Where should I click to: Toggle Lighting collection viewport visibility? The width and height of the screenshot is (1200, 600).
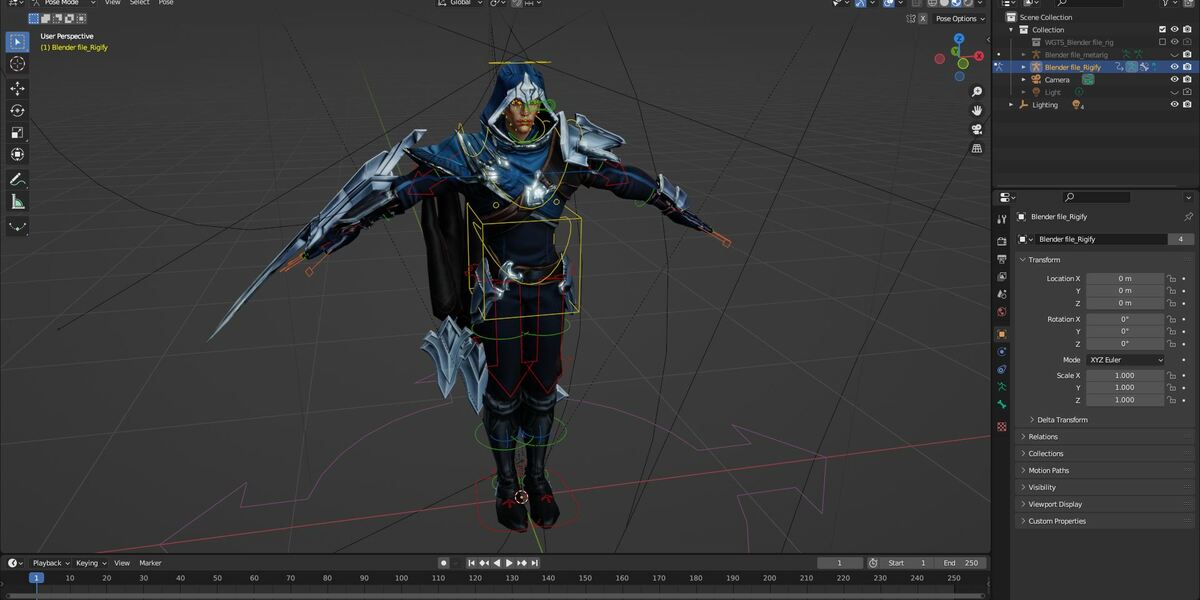pyautogui.click(x=1174, y=105)
